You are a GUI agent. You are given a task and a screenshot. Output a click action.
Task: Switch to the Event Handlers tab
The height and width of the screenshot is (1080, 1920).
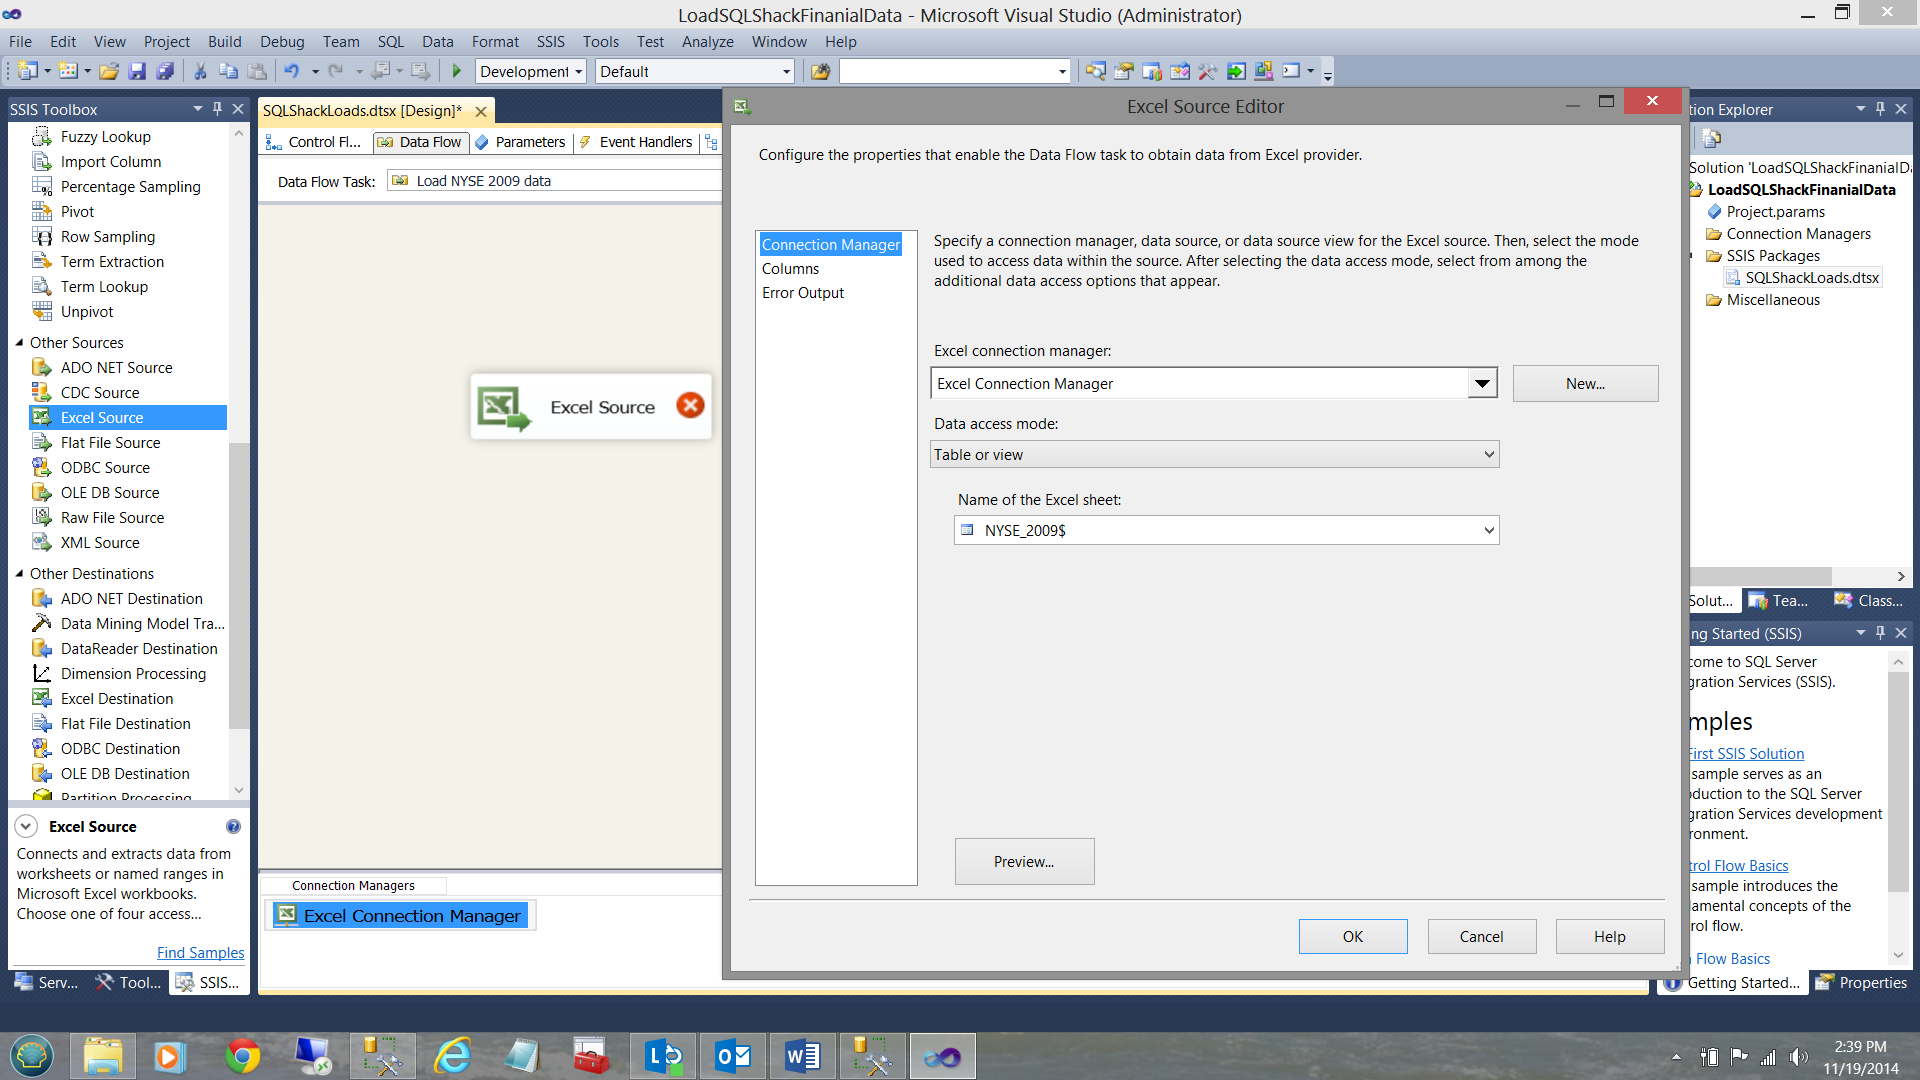click(644, 142)
